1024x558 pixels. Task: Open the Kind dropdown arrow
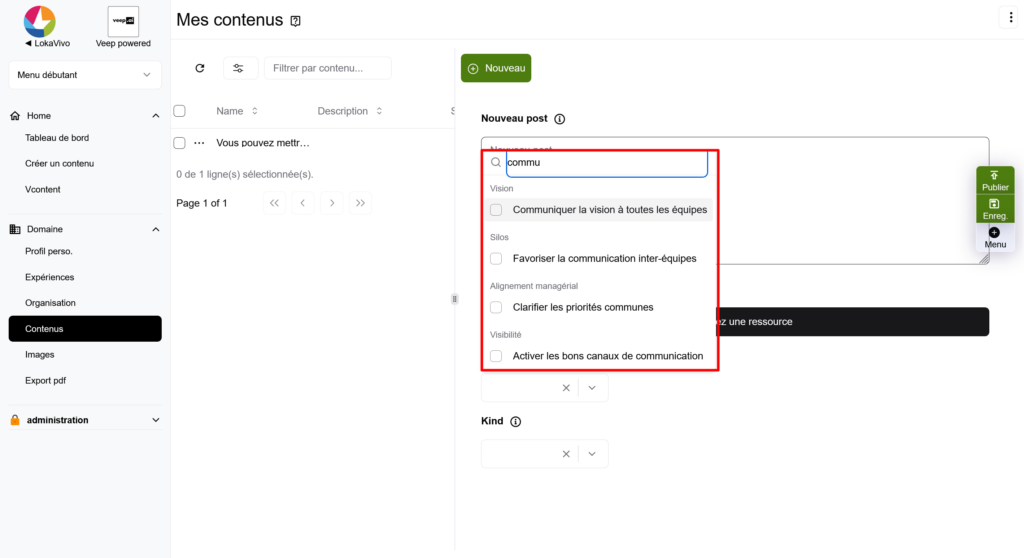coord(592,454)
